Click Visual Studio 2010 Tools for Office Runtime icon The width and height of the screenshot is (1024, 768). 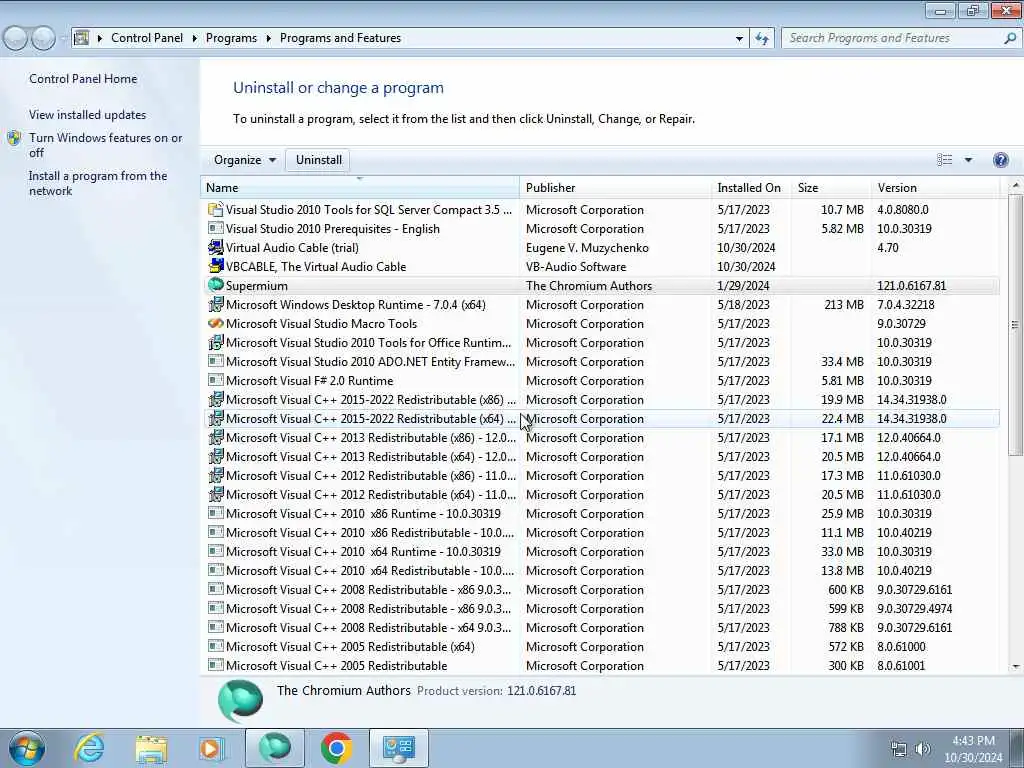pyautogui.click(x=216, y=342)
